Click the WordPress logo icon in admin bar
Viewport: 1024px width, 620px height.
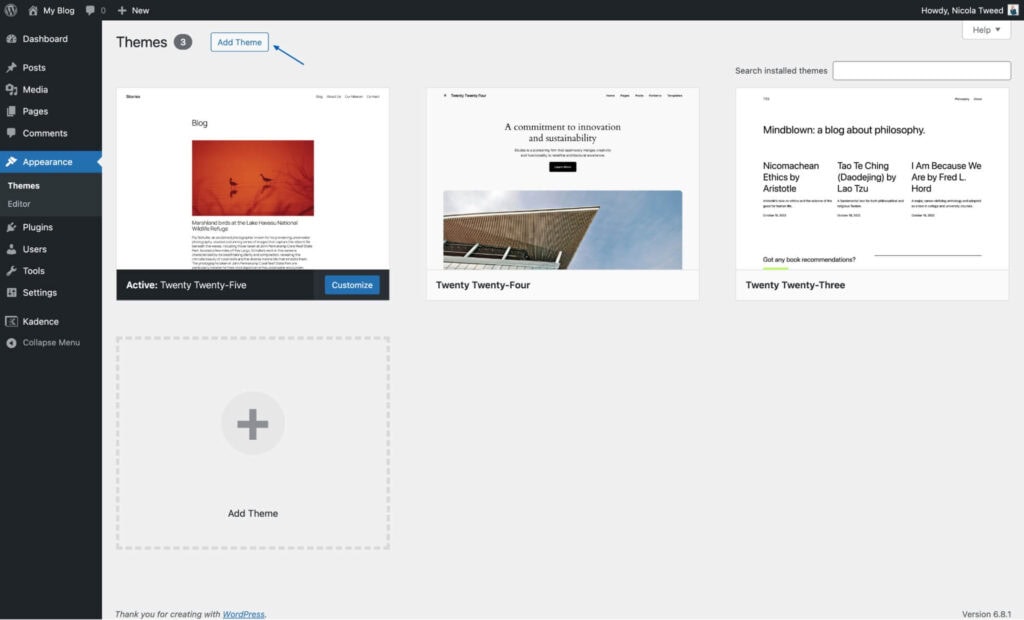coord(11,10)
